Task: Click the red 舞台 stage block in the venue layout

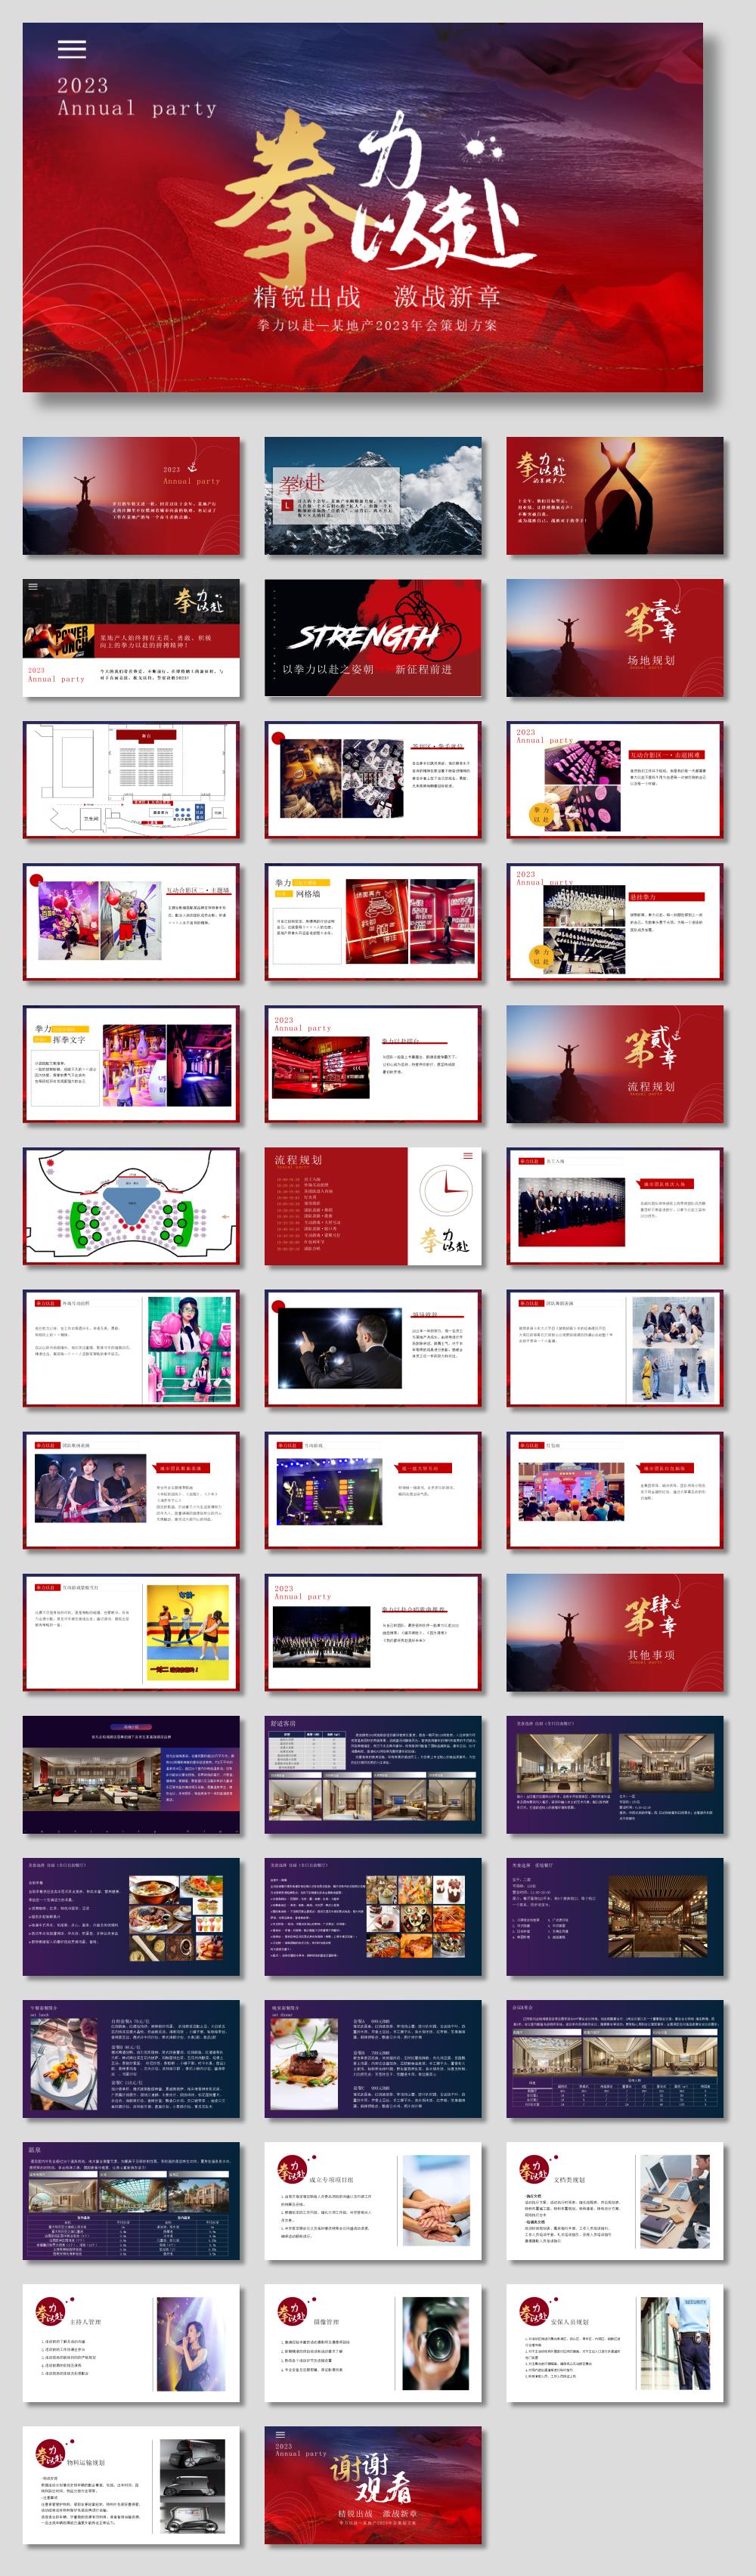Action: pyautogui.click(x=146, y=735)
